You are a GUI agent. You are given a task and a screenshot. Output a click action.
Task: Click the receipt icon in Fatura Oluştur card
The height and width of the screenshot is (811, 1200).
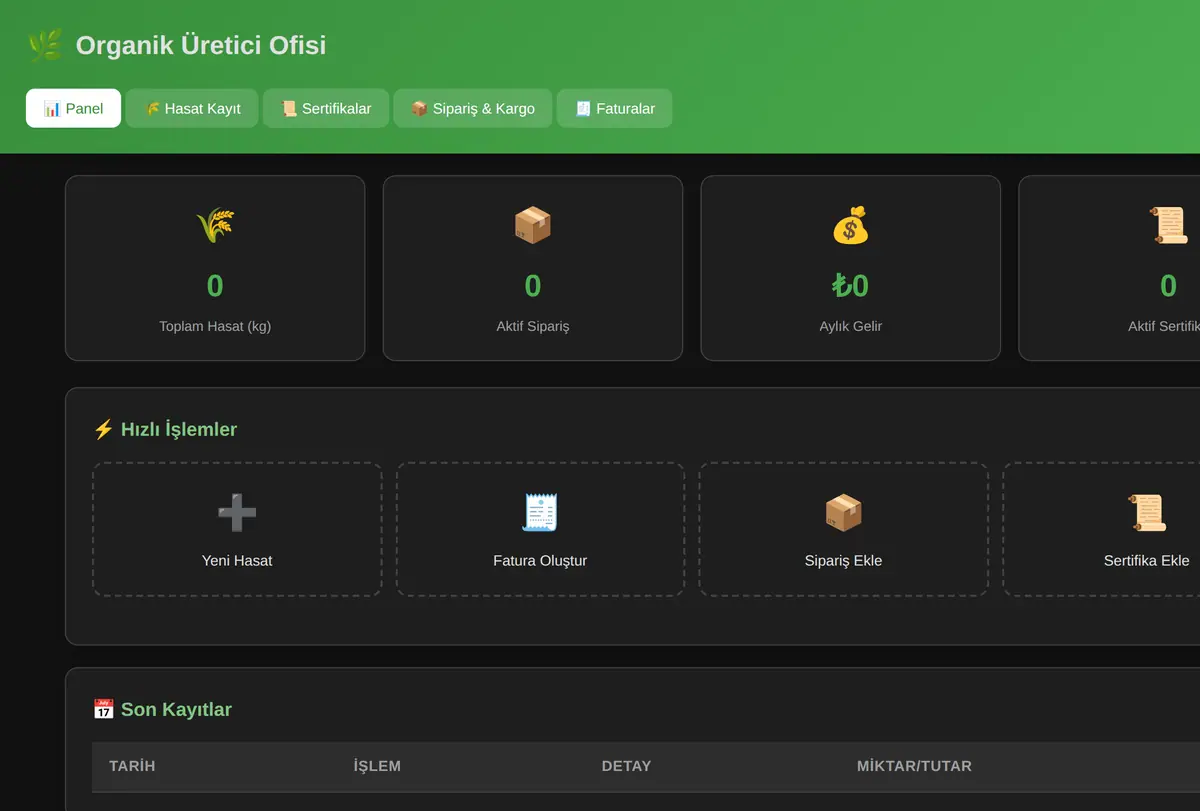coord(540,513)
